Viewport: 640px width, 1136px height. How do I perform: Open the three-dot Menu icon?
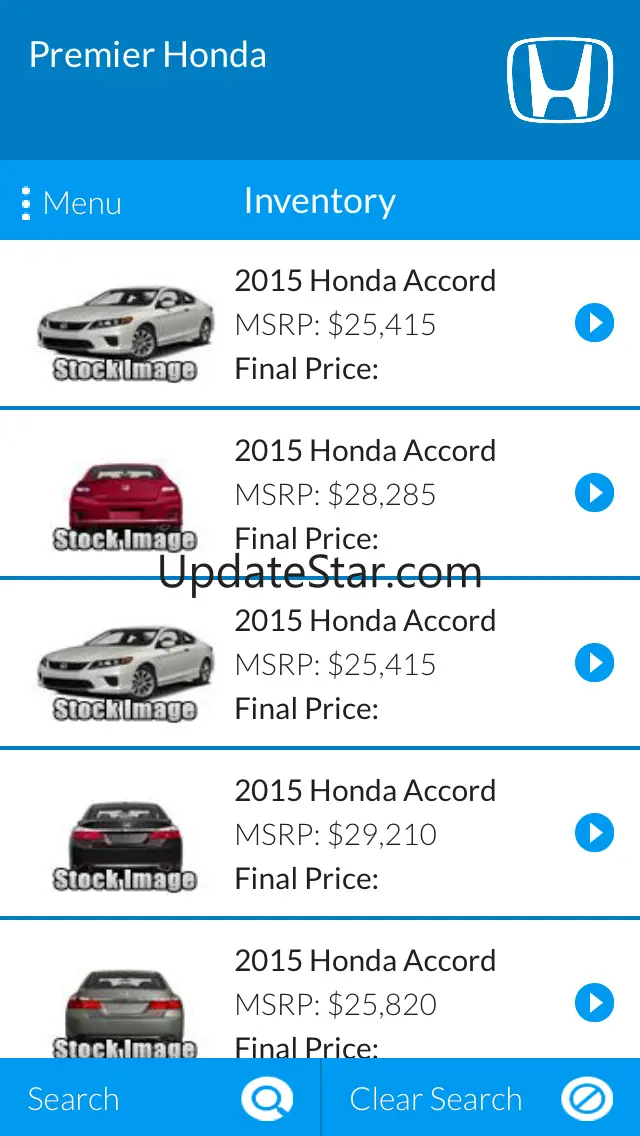click(26, 203)
